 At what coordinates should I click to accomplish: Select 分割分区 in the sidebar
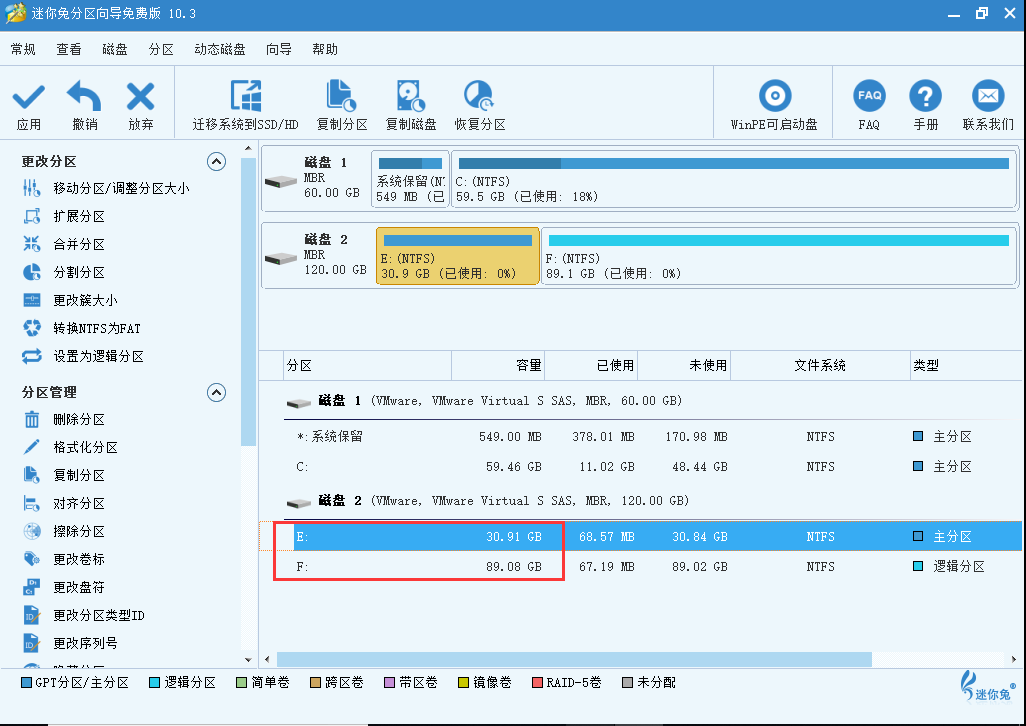(x=79, y=272)
